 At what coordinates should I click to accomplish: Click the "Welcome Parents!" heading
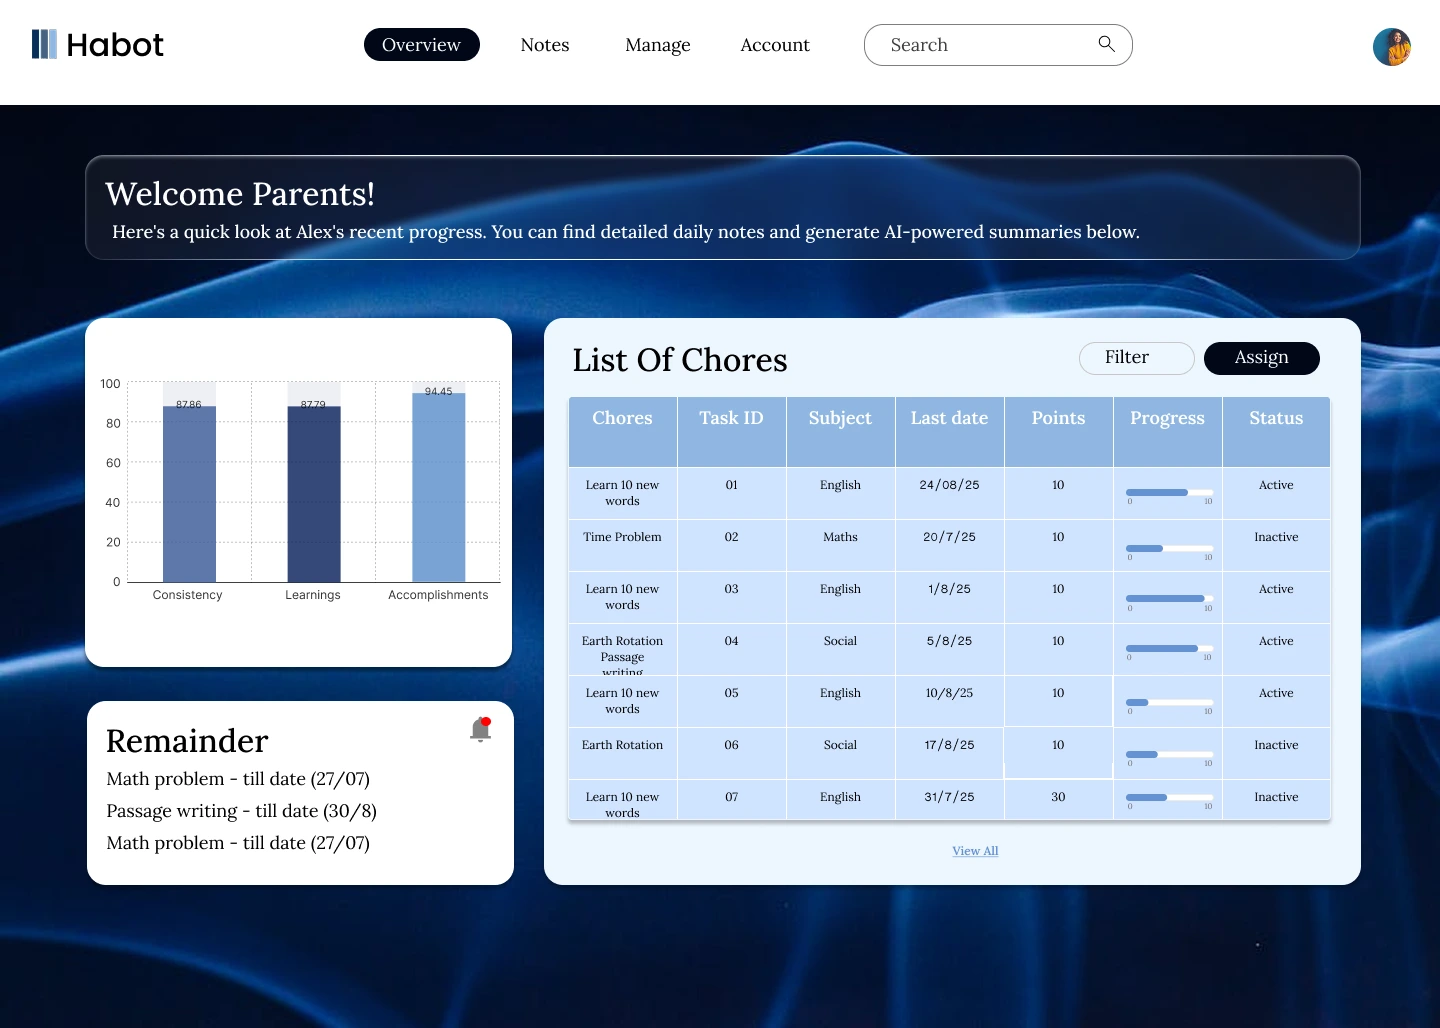240,194
